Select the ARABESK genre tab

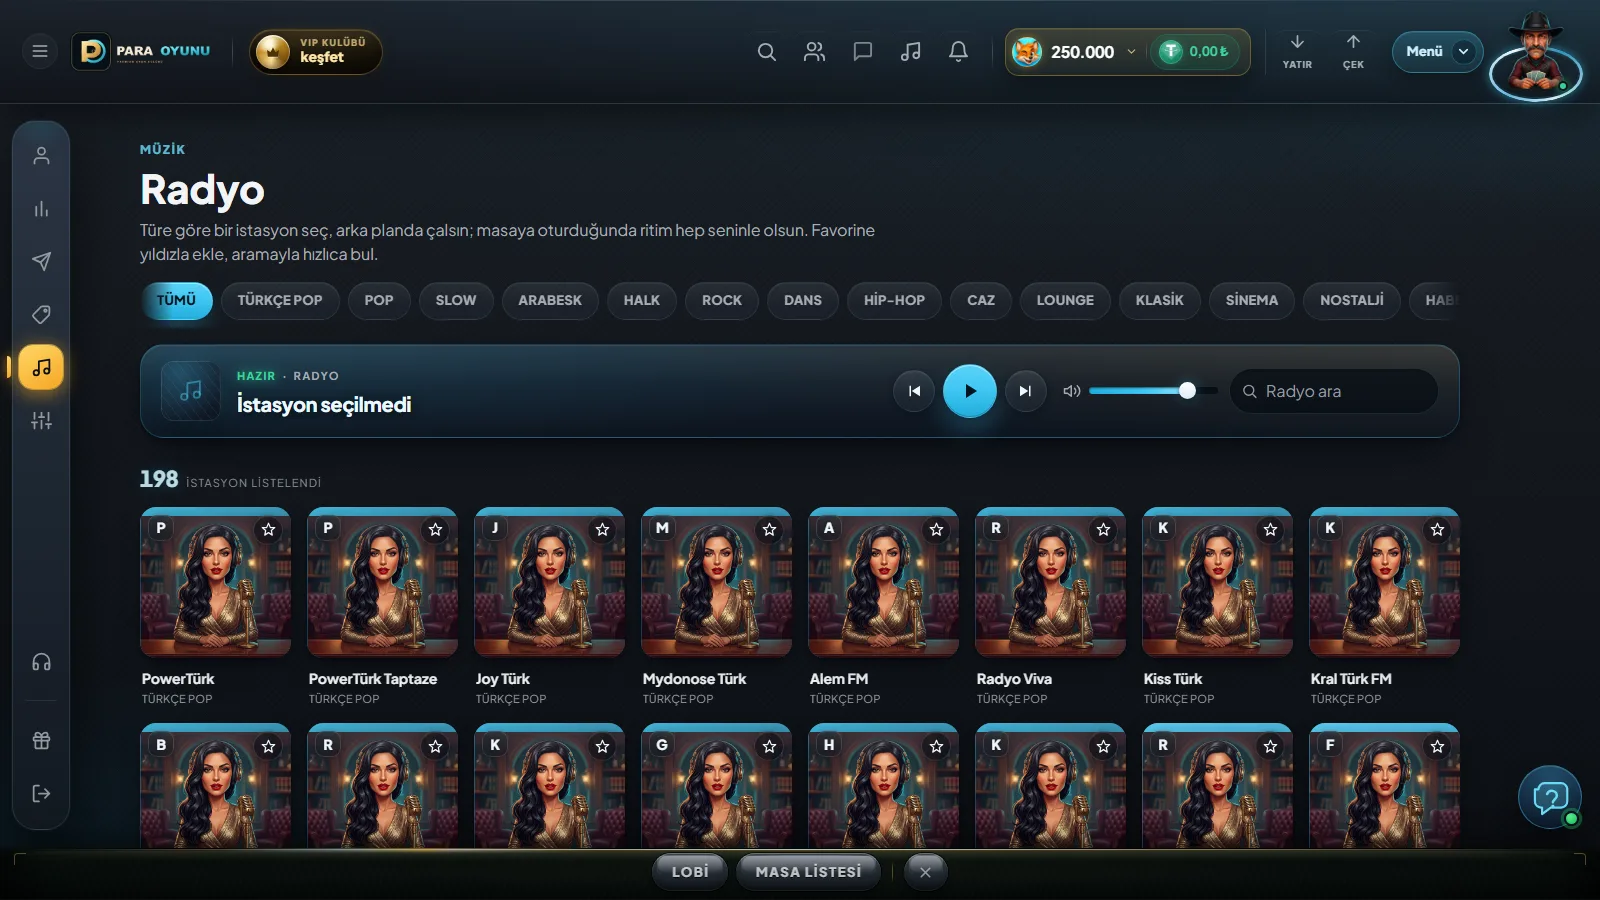pyautogui.click(x=550, y=300)
